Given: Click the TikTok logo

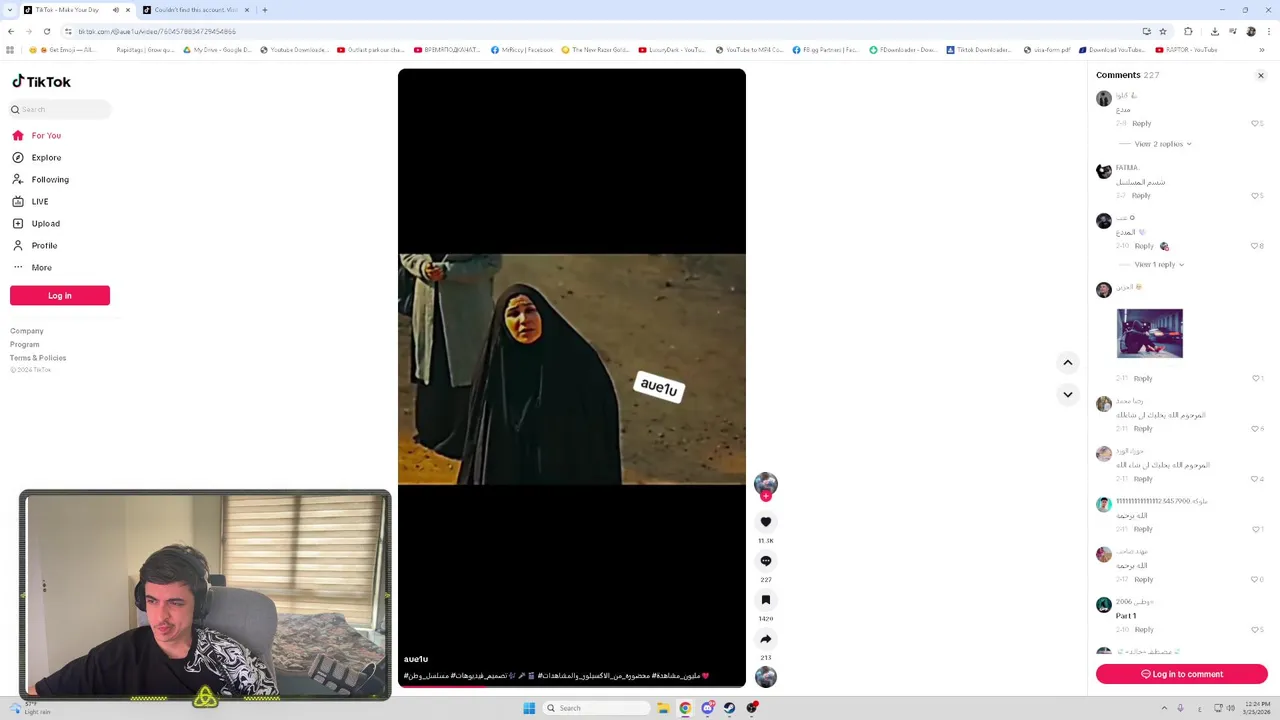Looking at the screenshot, I should click(x=41, y=82).
